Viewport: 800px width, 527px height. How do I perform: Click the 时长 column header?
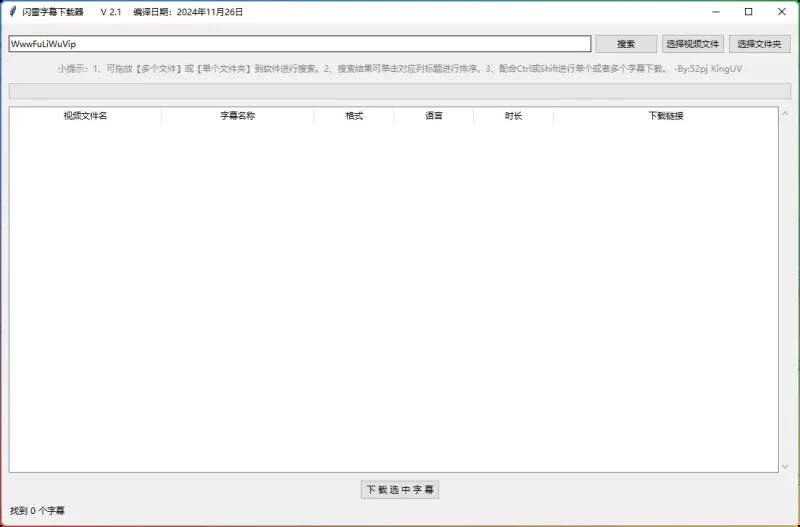[x=513, y=116]
